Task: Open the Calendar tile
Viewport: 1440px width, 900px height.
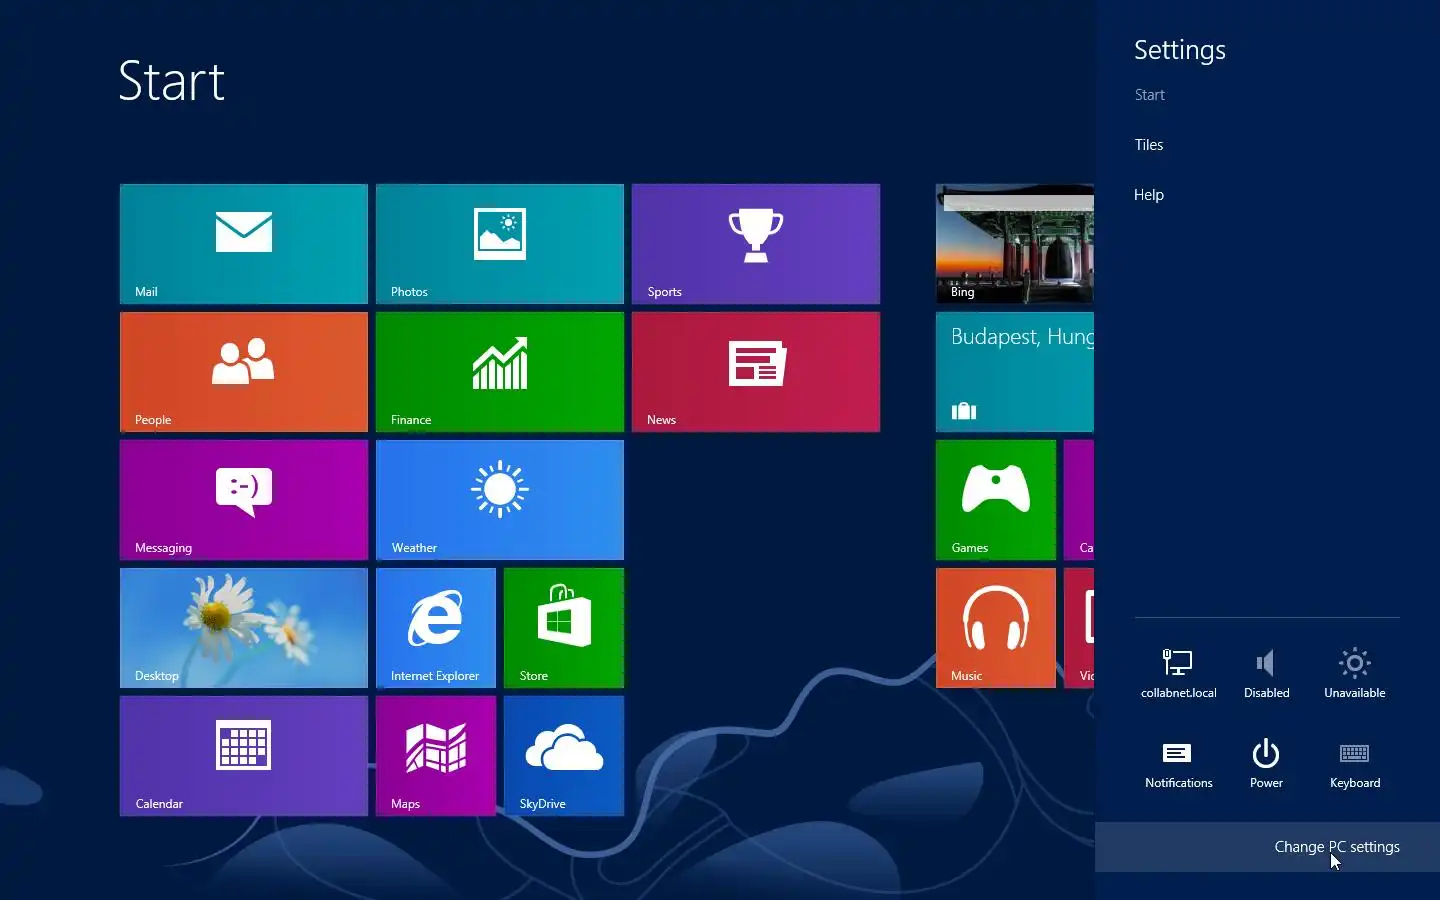Action: tap(244, 756)
